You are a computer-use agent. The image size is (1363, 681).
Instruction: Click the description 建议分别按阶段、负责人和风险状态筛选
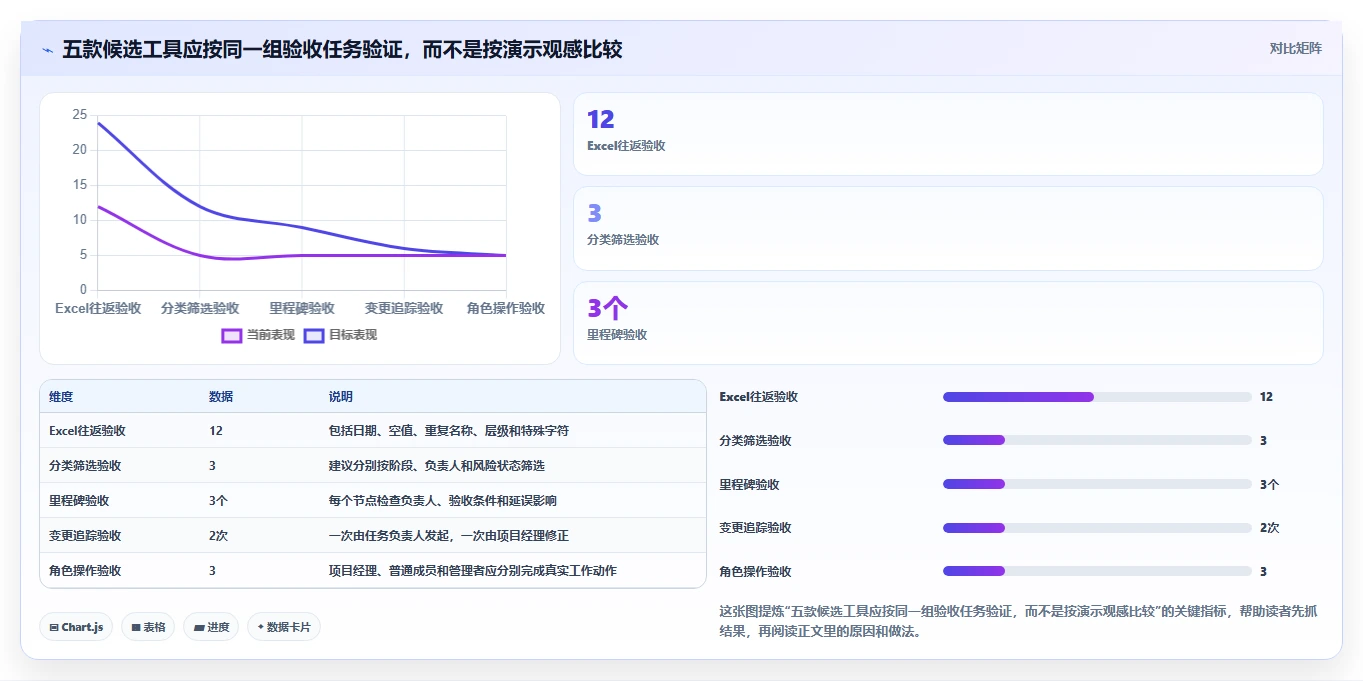click(x=437, y=466)
